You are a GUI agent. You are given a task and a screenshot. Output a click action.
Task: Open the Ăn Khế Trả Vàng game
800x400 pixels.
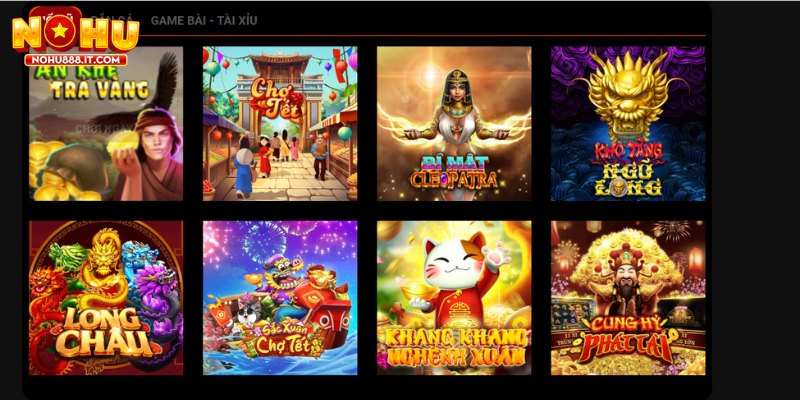coord(106,123)
